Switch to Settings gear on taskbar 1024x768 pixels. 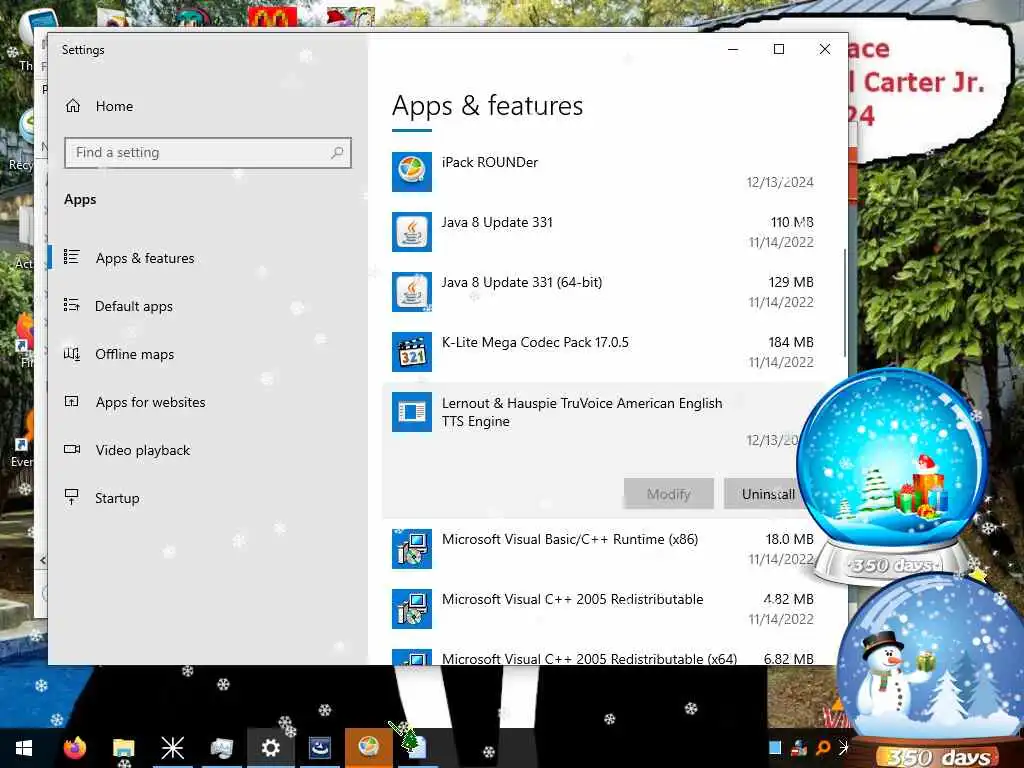[x=270, y=748]
